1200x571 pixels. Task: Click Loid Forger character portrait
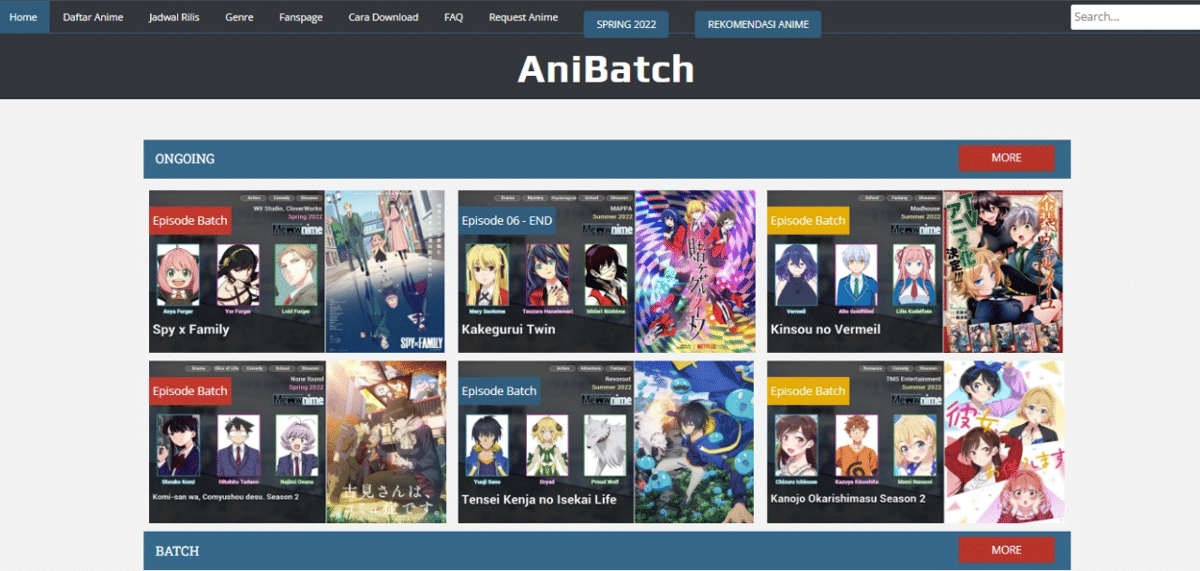click(x=296, y=275)
